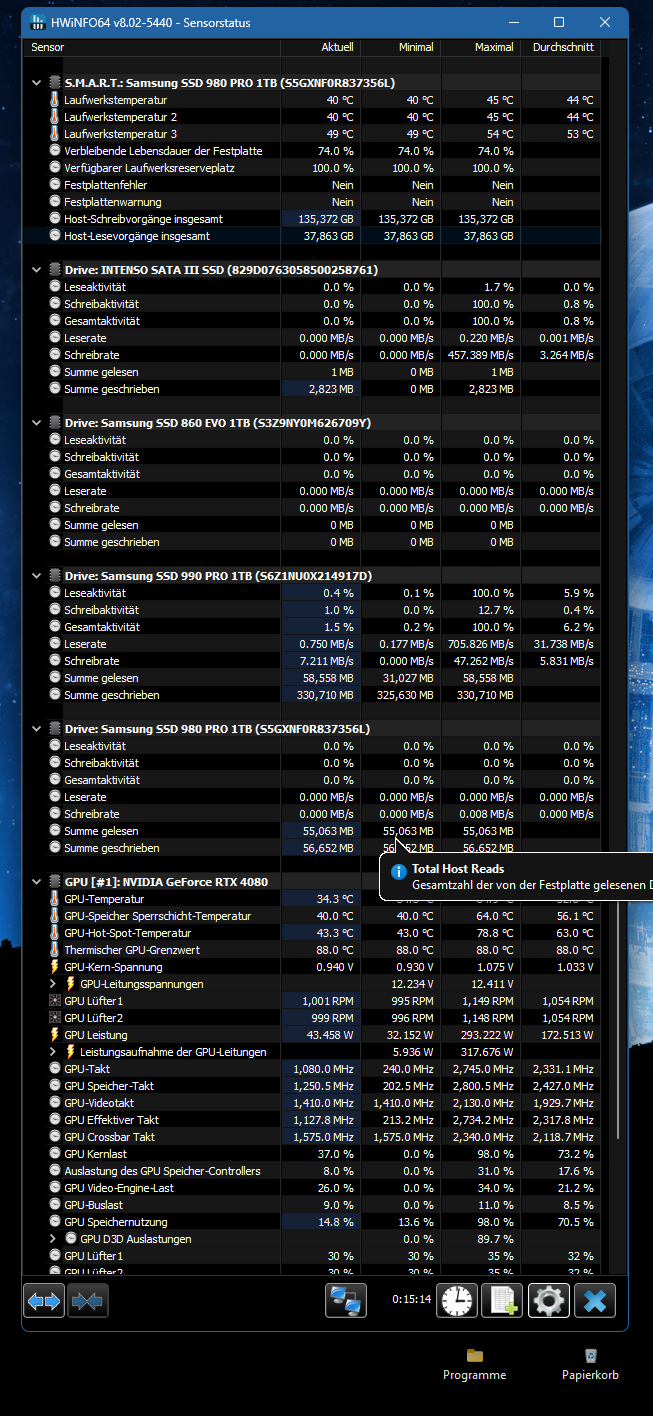
Task: Click drive icon of INTENSO SATA III SSD group
Action: [55, 270]
